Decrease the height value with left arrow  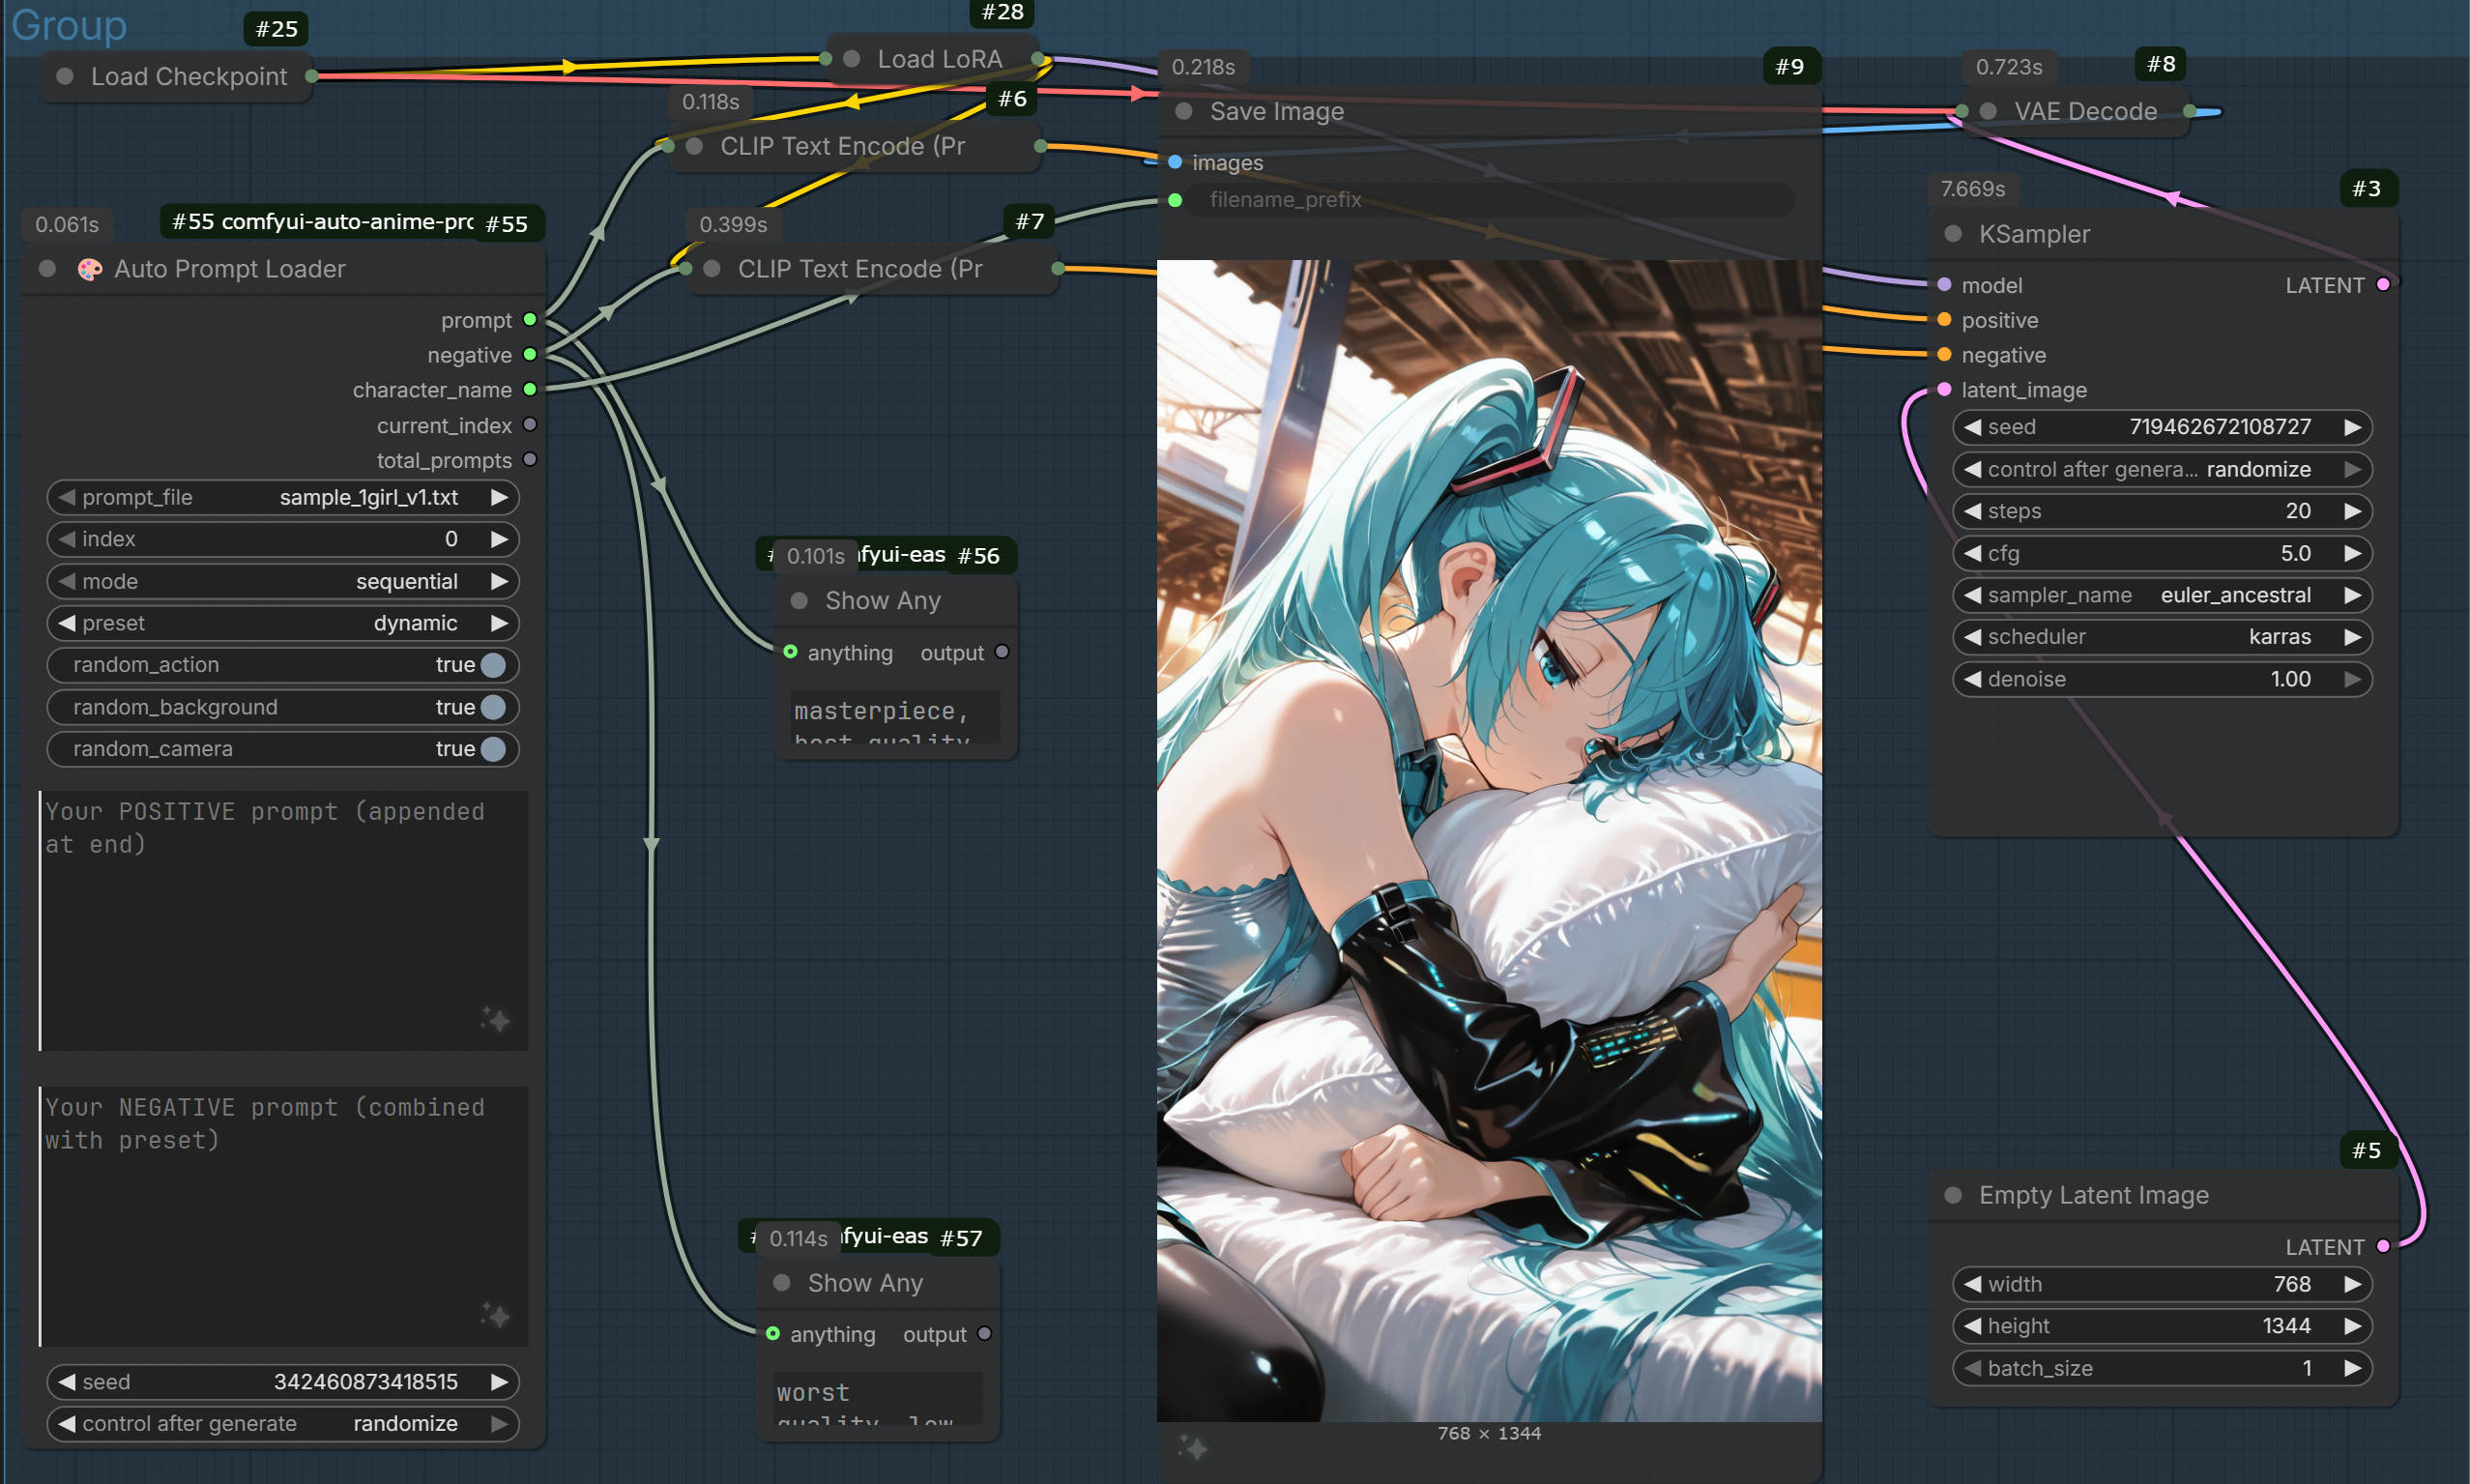[x=1973, y=1326]
